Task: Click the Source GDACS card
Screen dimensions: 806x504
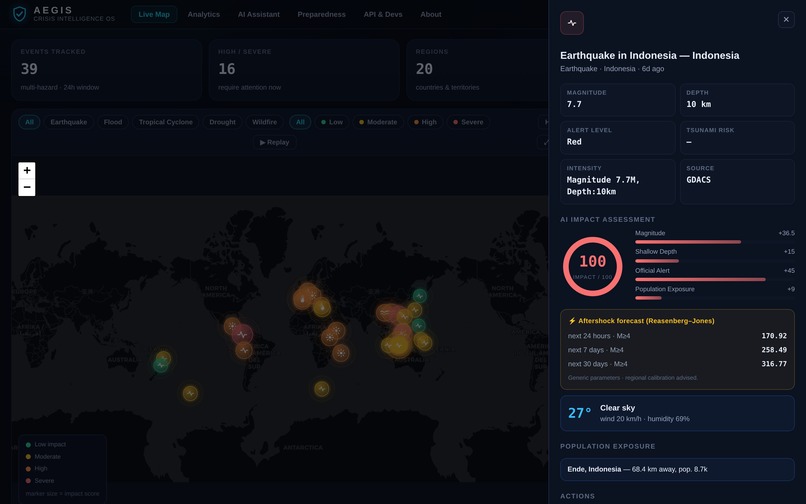Action: [x=737, y=182]
